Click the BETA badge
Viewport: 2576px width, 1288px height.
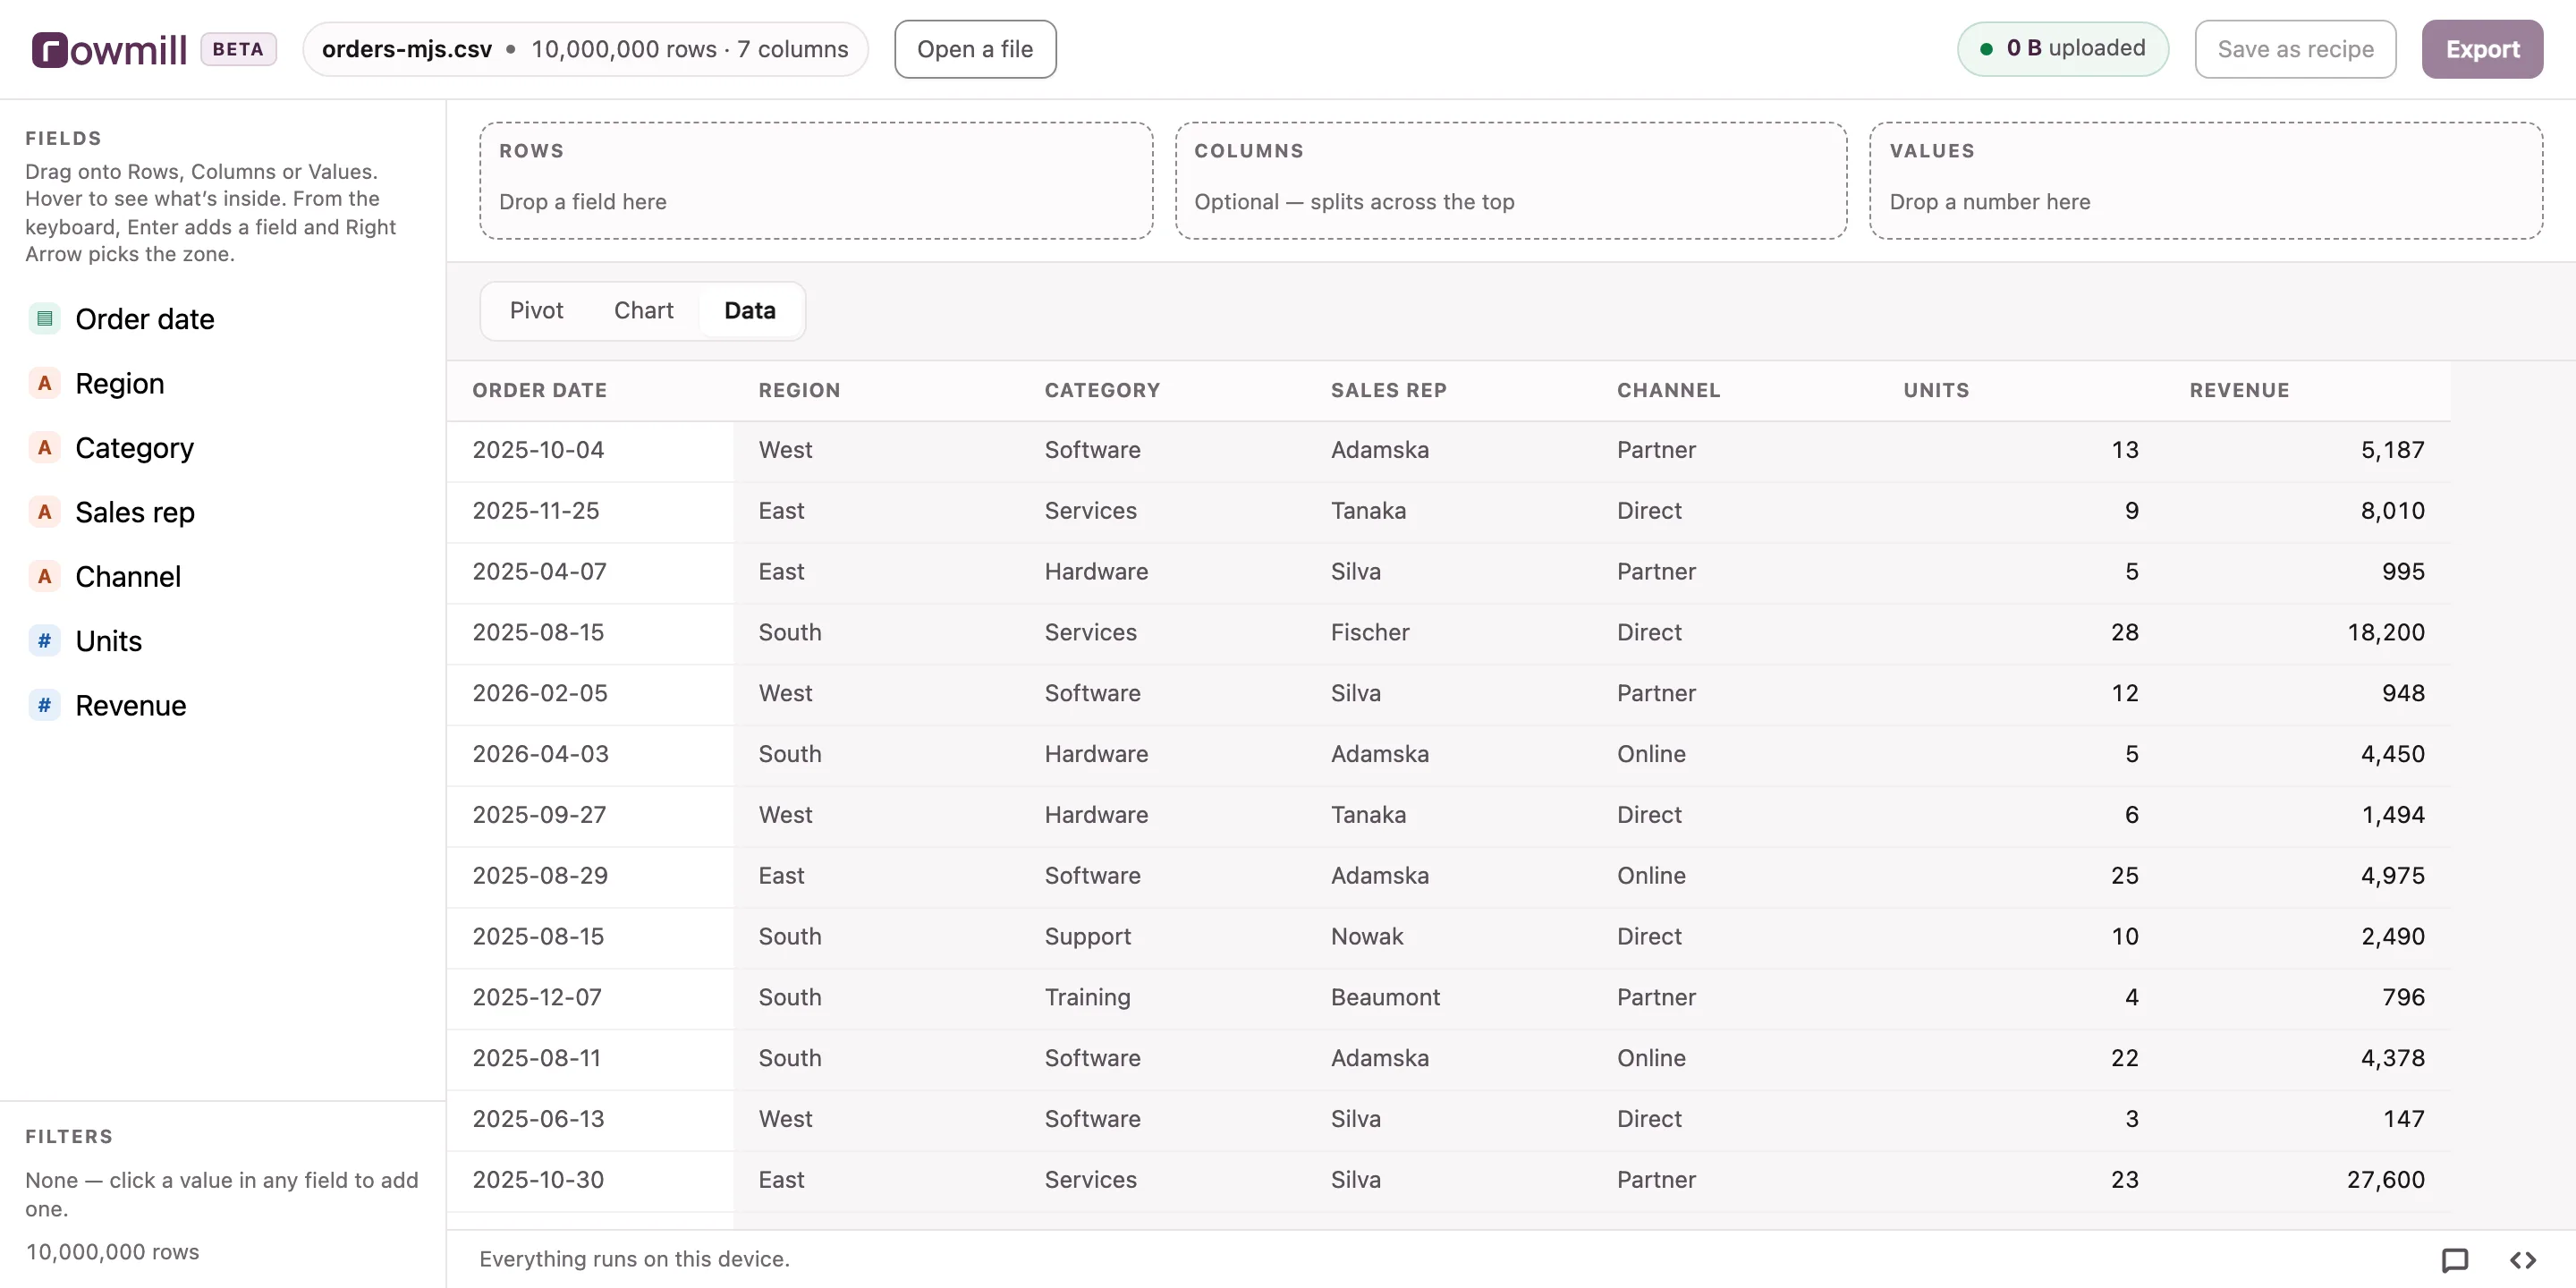point(238,49)
